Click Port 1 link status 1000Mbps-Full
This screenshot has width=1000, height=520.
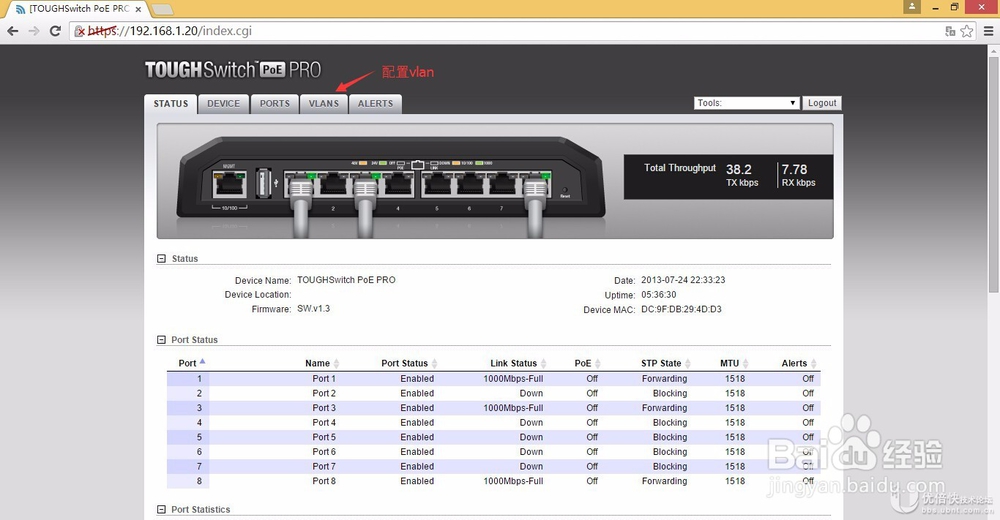pyautogui.click(x=513, y=378)
